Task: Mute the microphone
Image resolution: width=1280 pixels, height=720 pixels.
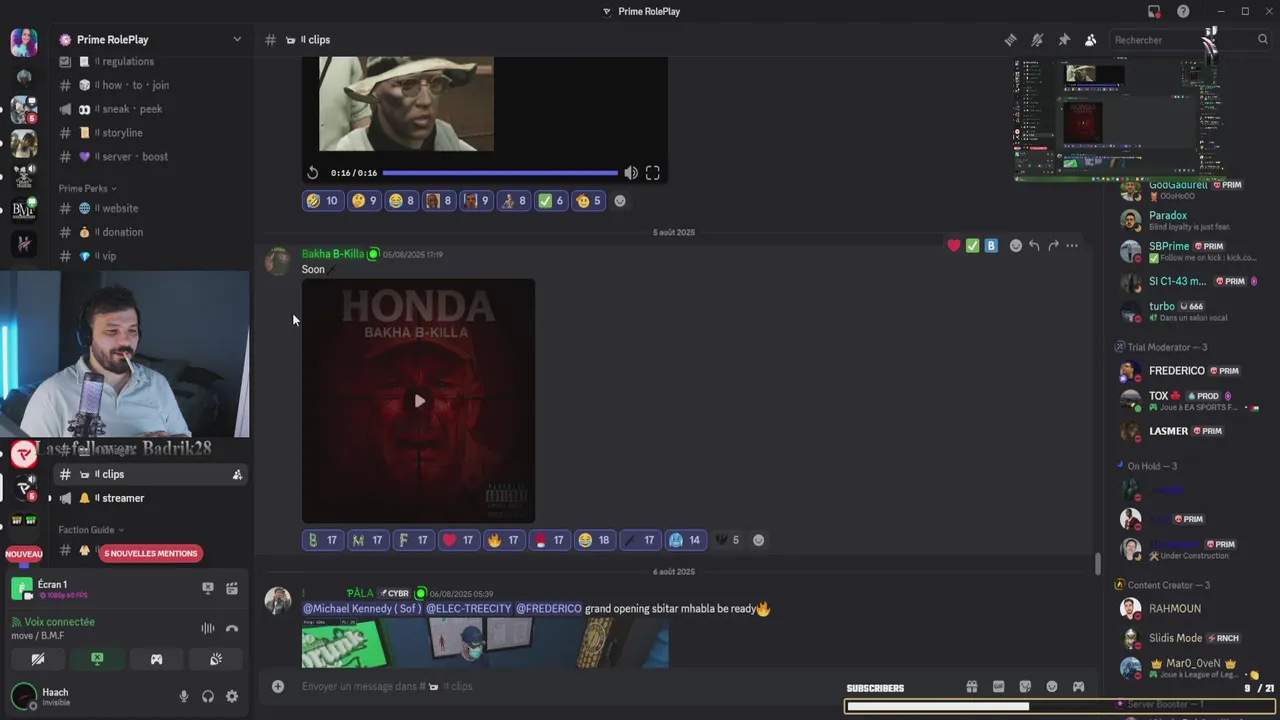Action: 184,696
